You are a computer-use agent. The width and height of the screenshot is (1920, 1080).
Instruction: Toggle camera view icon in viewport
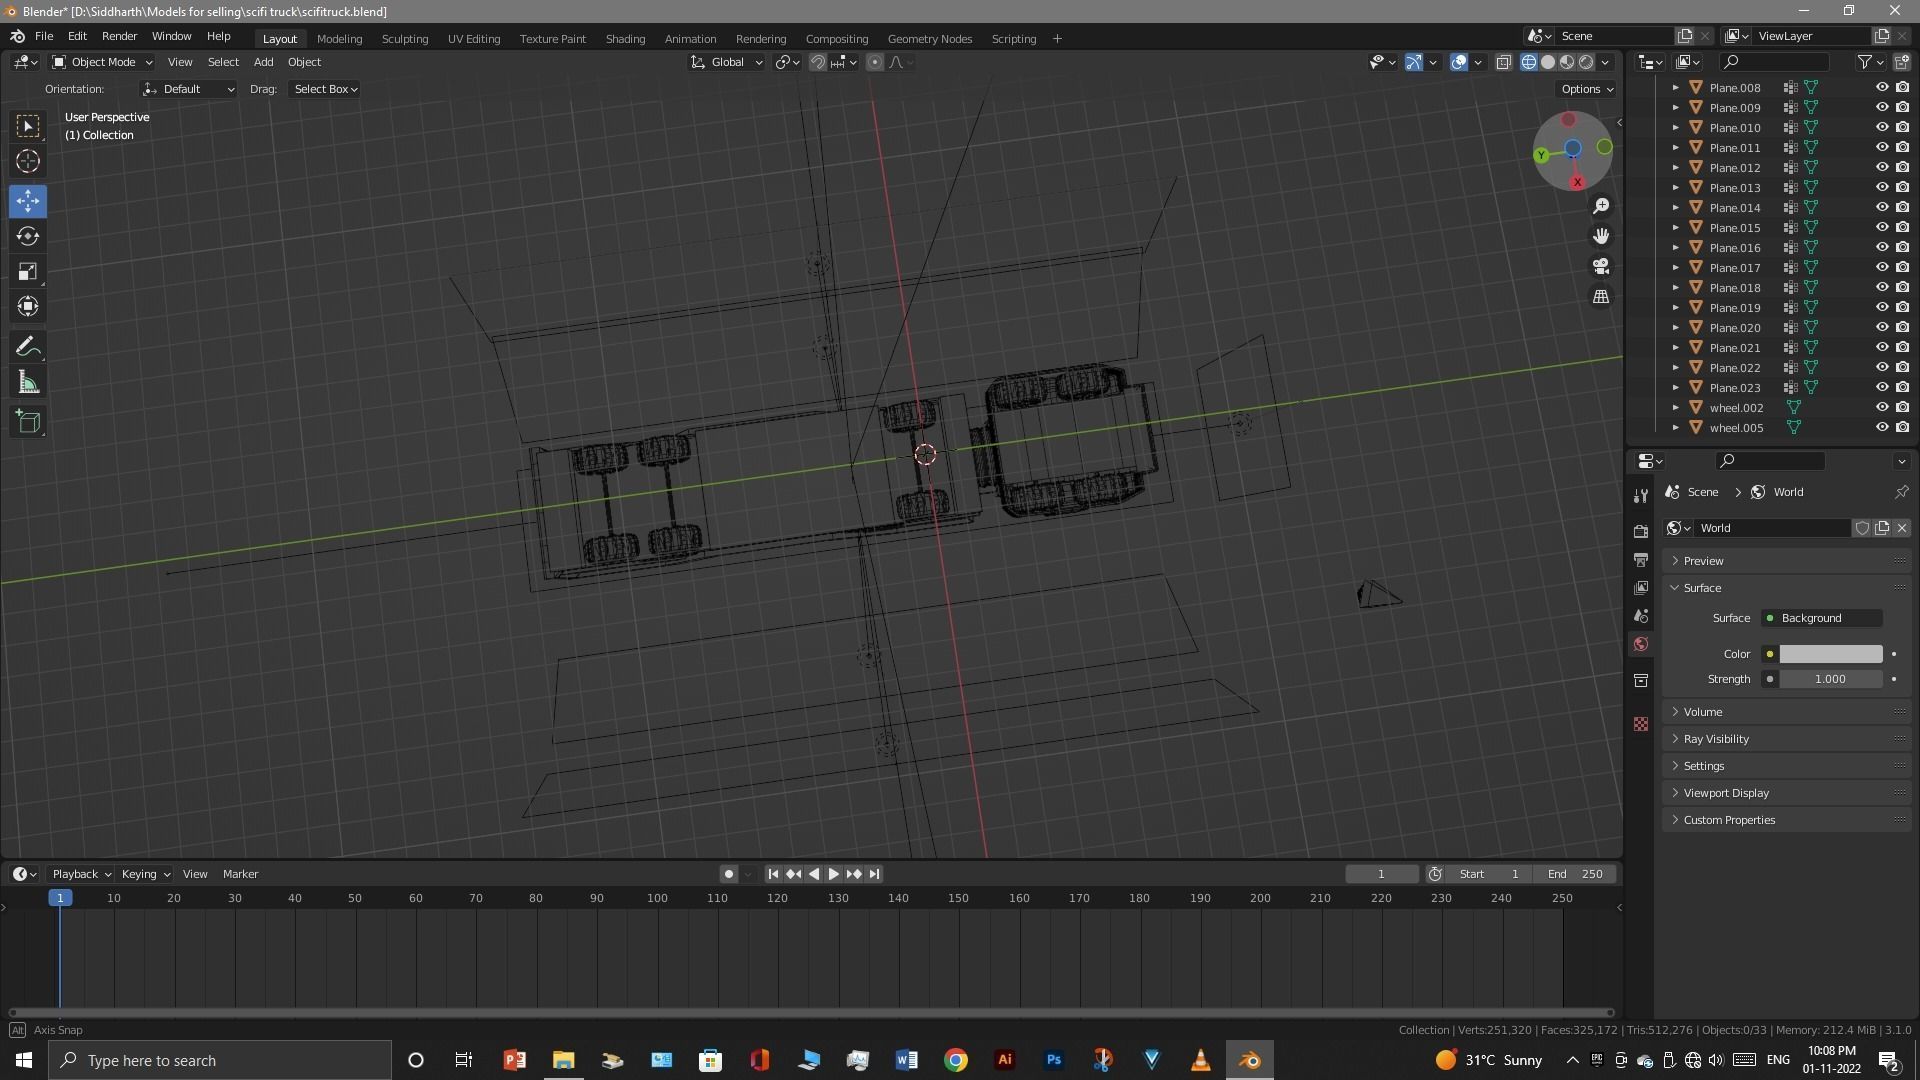[1601, 266]
